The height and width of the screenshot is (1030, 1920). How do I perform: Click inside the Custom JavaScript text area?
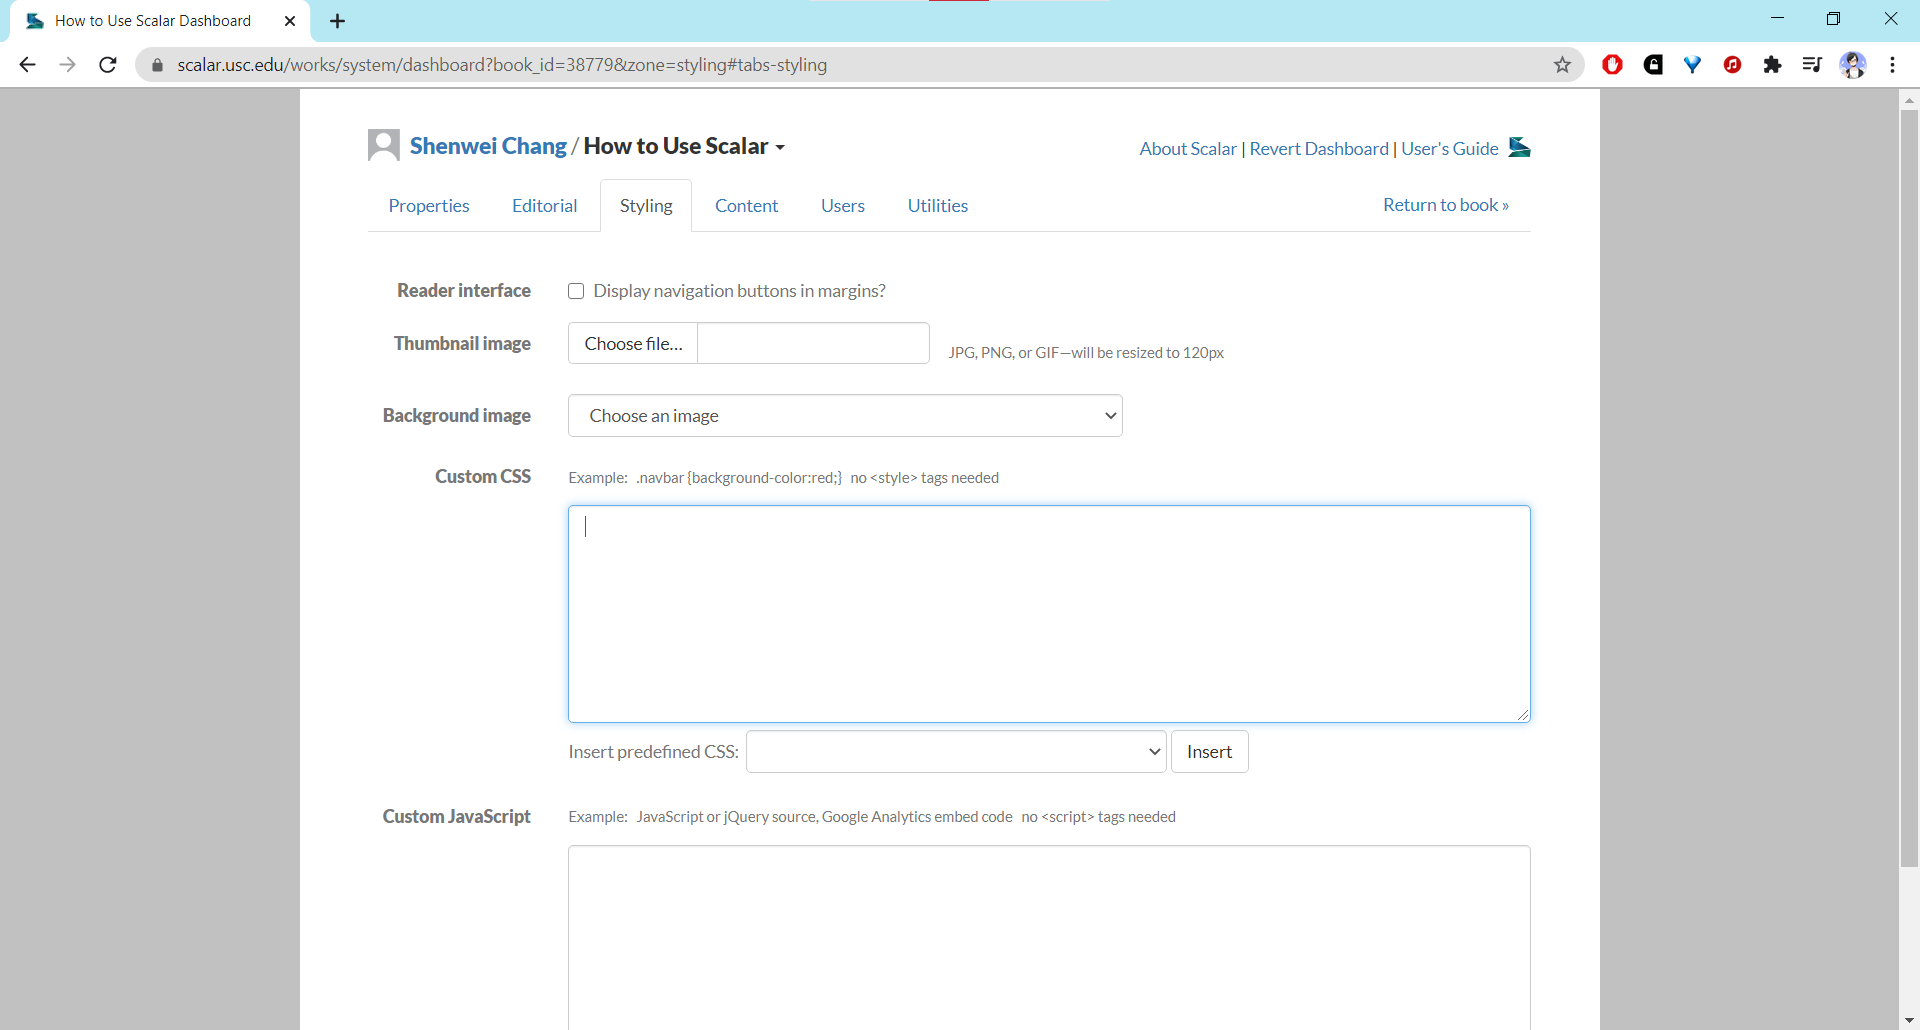coord(1048,935)
